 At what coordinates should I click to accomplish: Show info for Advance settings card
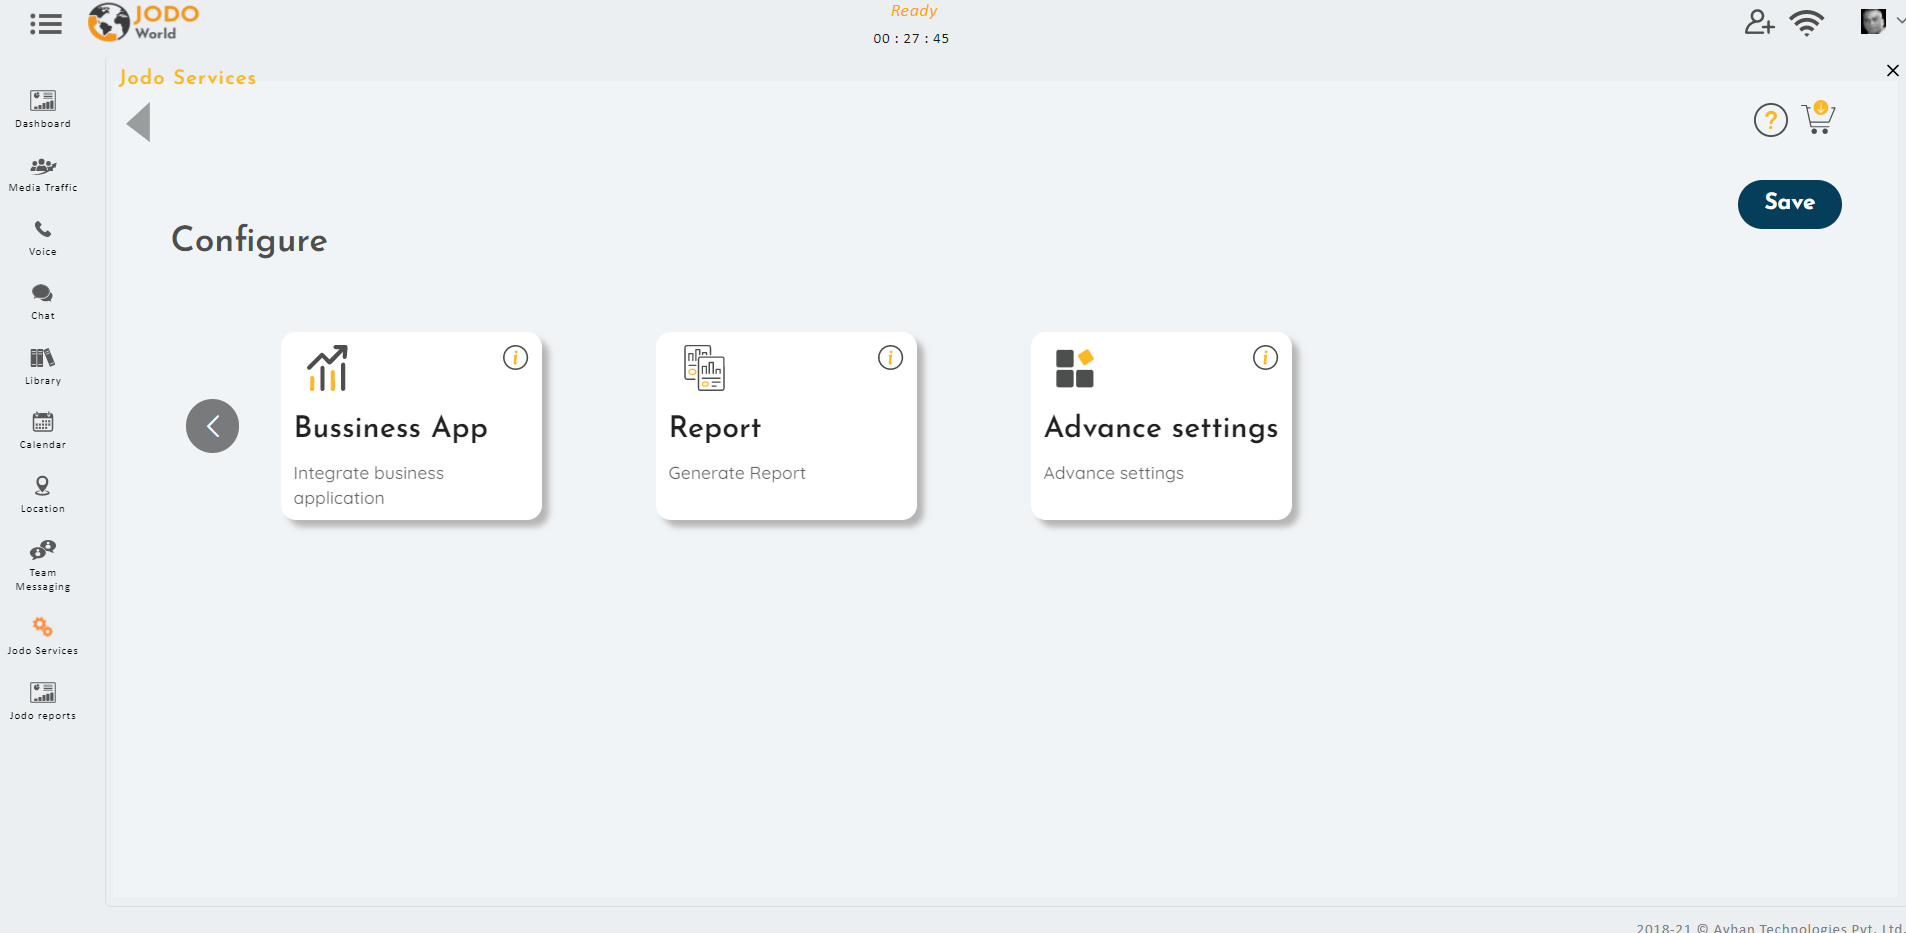click(1265, 357)
